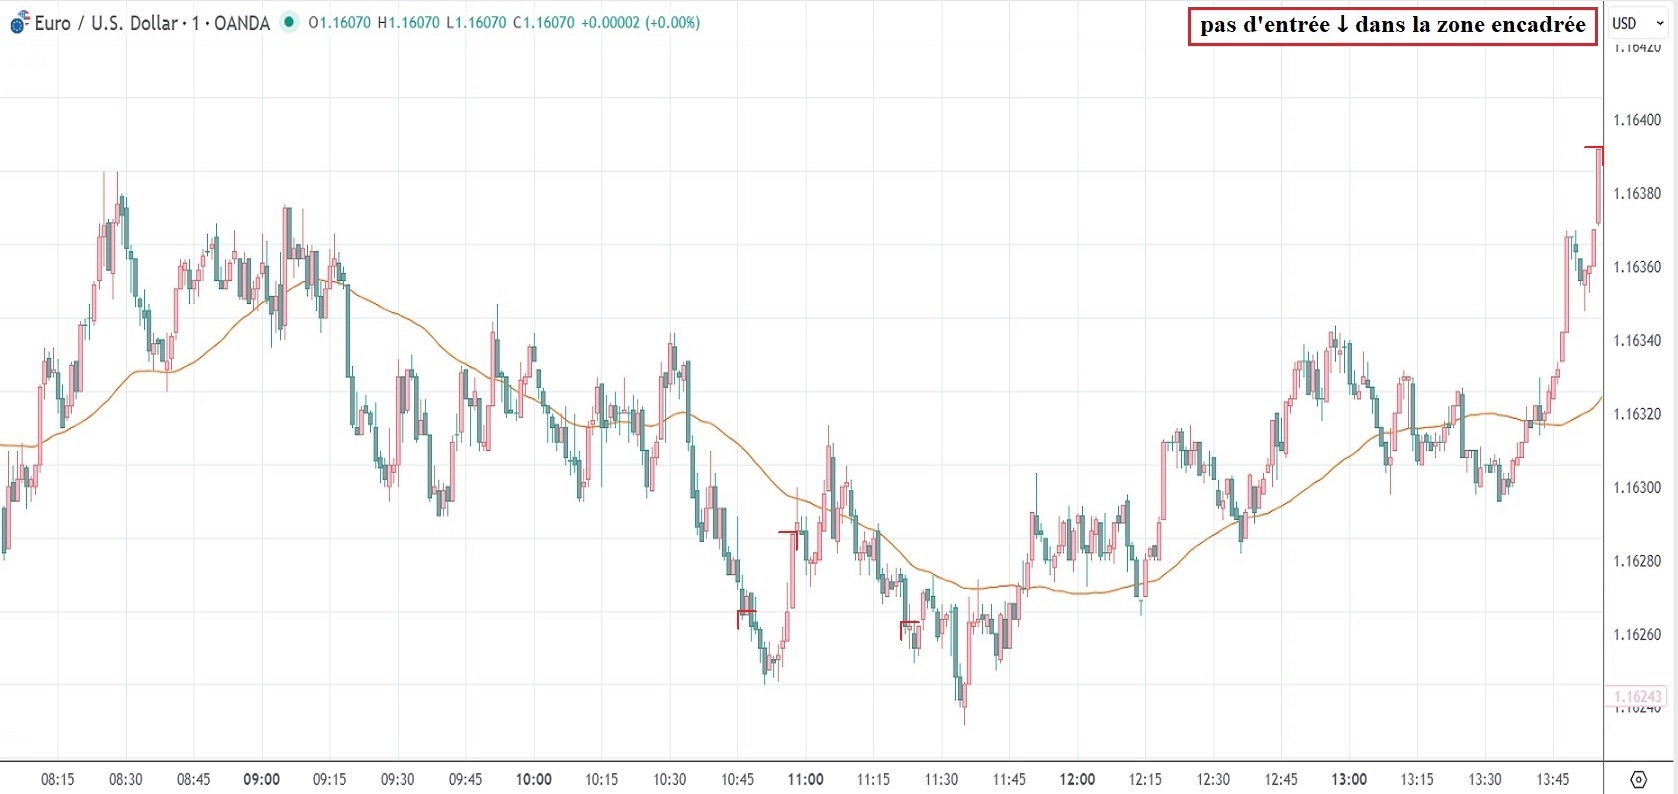Image resolution: width=1678 pixels, height=794 pixels.
Task: Select the high value H1.16070
Action: pos(408,22)
